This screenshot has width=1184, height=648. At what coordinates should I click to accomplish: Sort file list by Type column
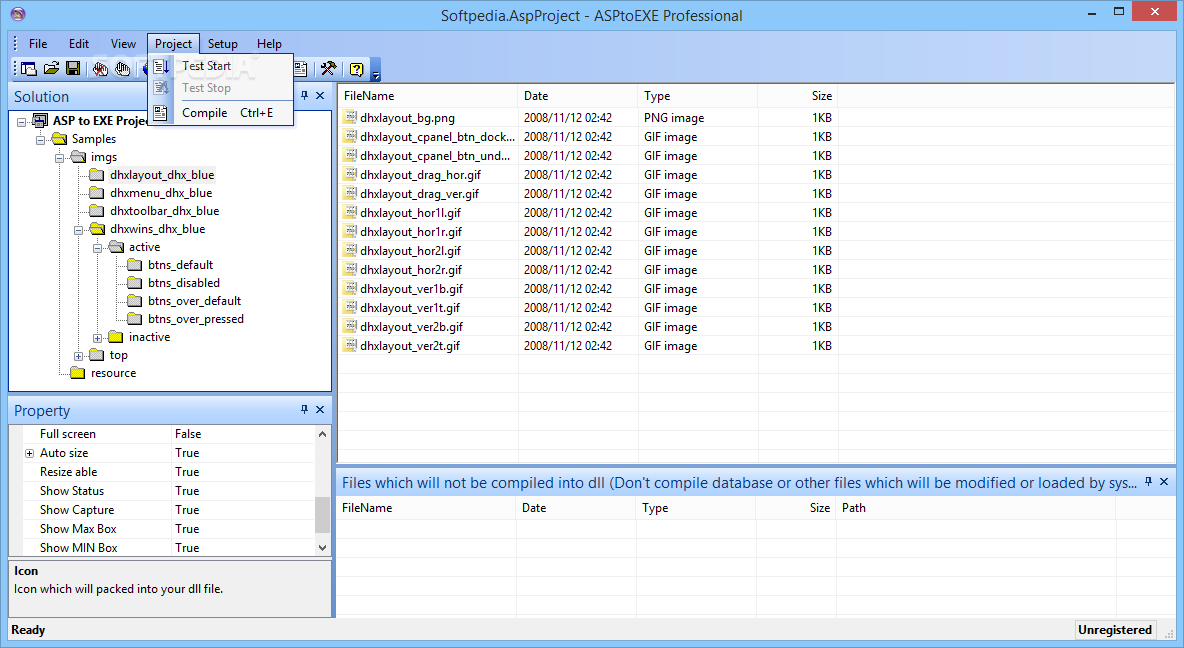point(698,96)
